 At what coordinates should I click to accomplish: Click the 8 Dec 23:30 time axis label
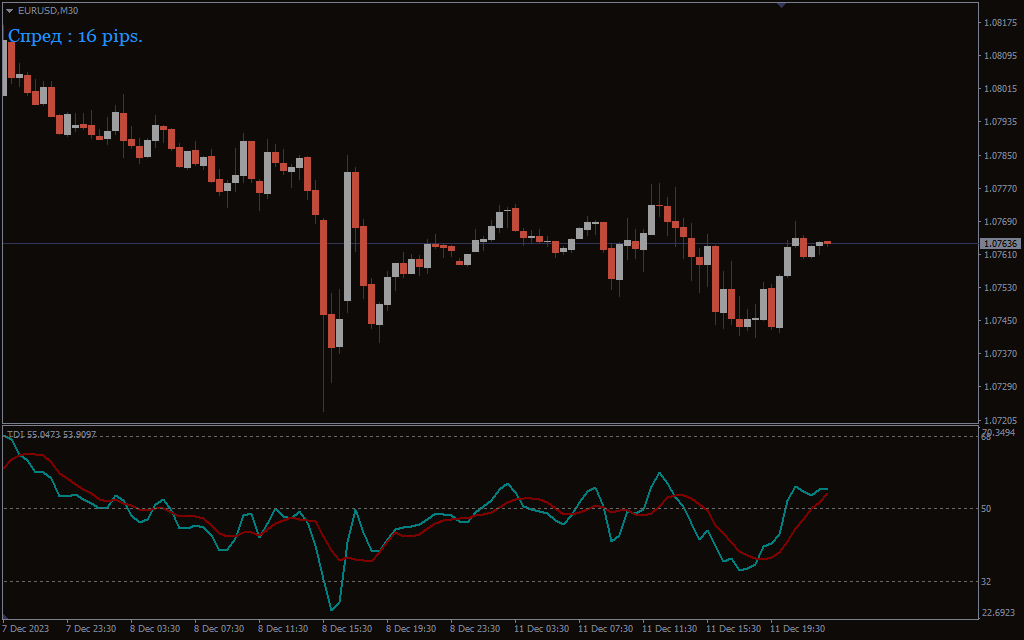click(475, 629)
